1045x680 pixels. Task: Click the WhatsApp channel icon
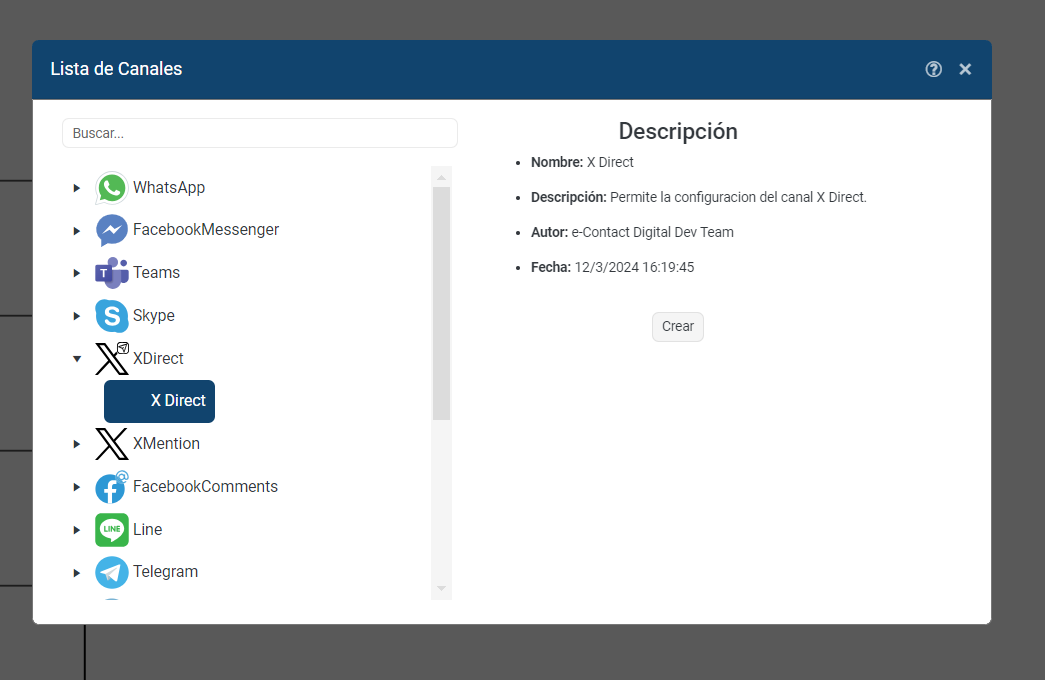(x=112, y=188)
